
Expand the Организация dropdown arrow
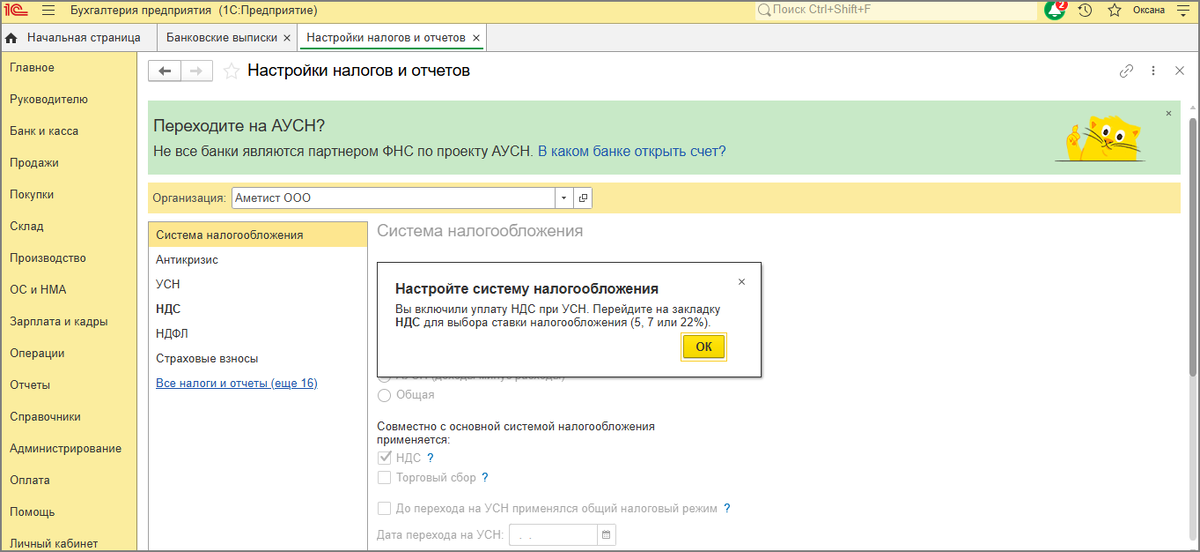(x=564, y=198)
